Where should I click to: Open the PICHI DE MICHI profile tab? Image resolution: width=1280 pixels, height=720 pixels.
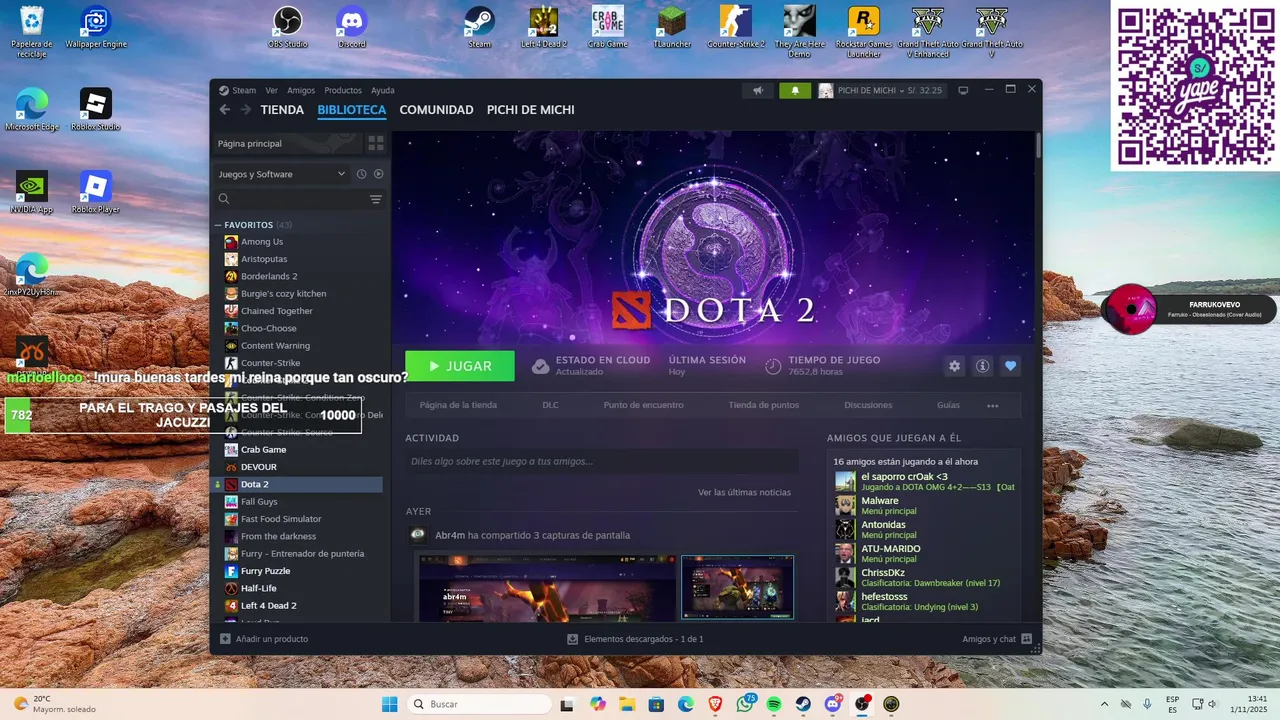click(x=531, y=110)
